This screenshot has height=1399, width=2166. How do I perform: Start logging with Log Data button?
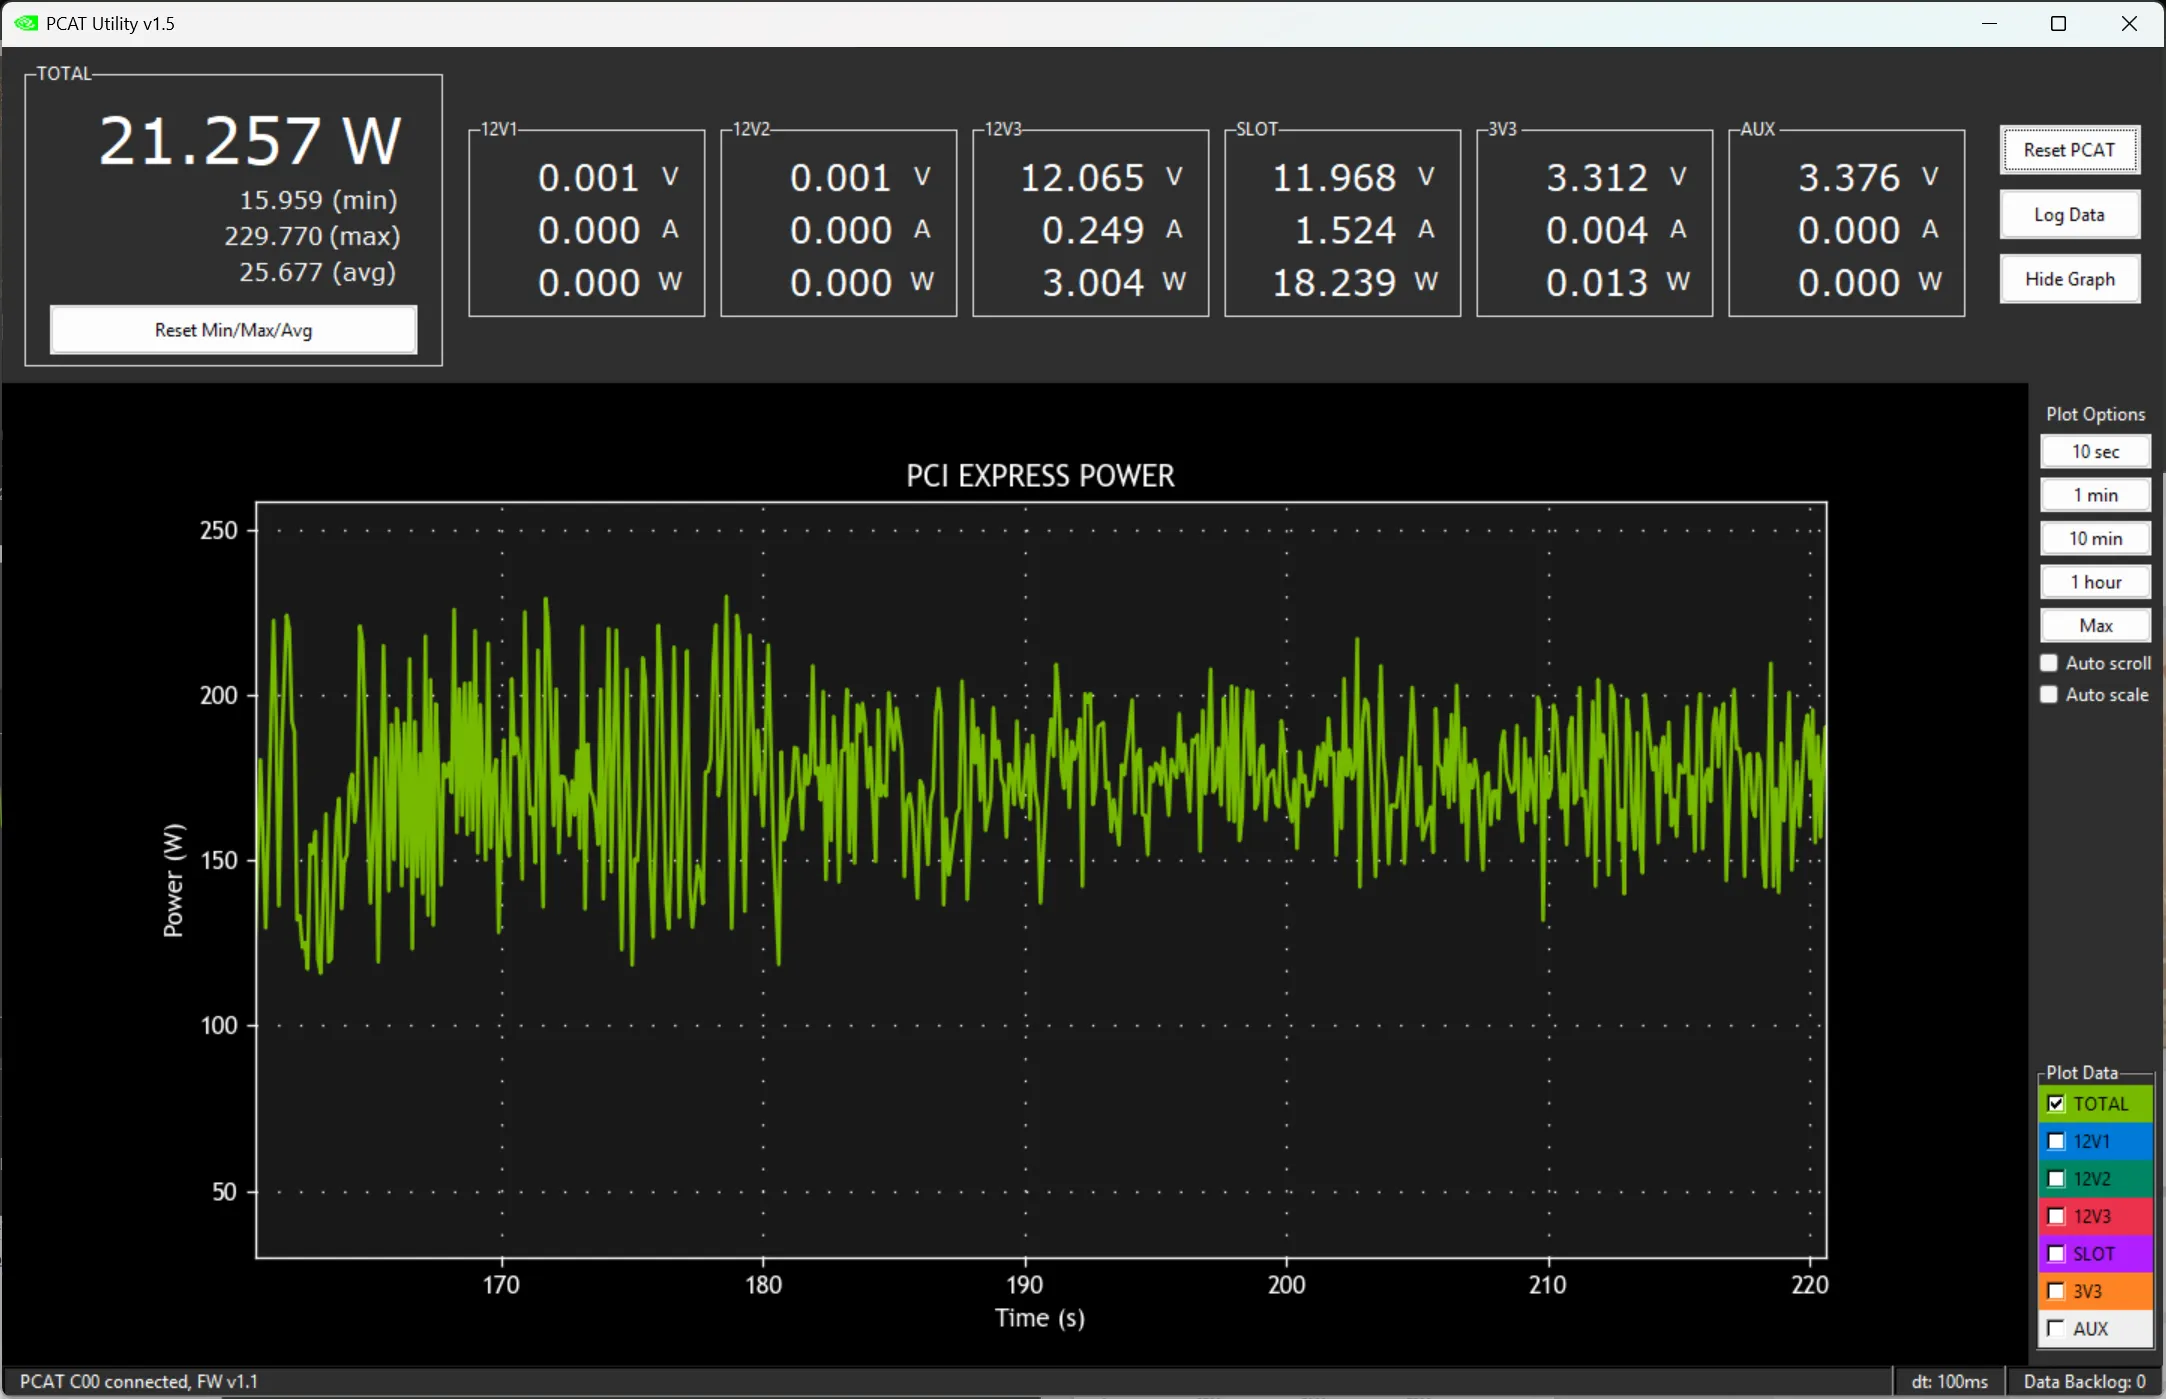pyautogui.click(x=2069, y=215)
